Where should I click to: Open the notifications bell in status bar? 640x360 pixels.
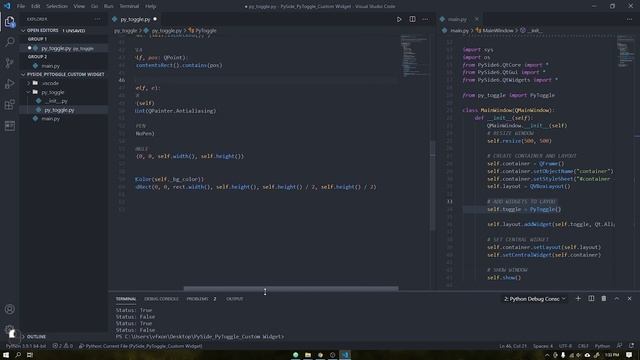(631, 346)
